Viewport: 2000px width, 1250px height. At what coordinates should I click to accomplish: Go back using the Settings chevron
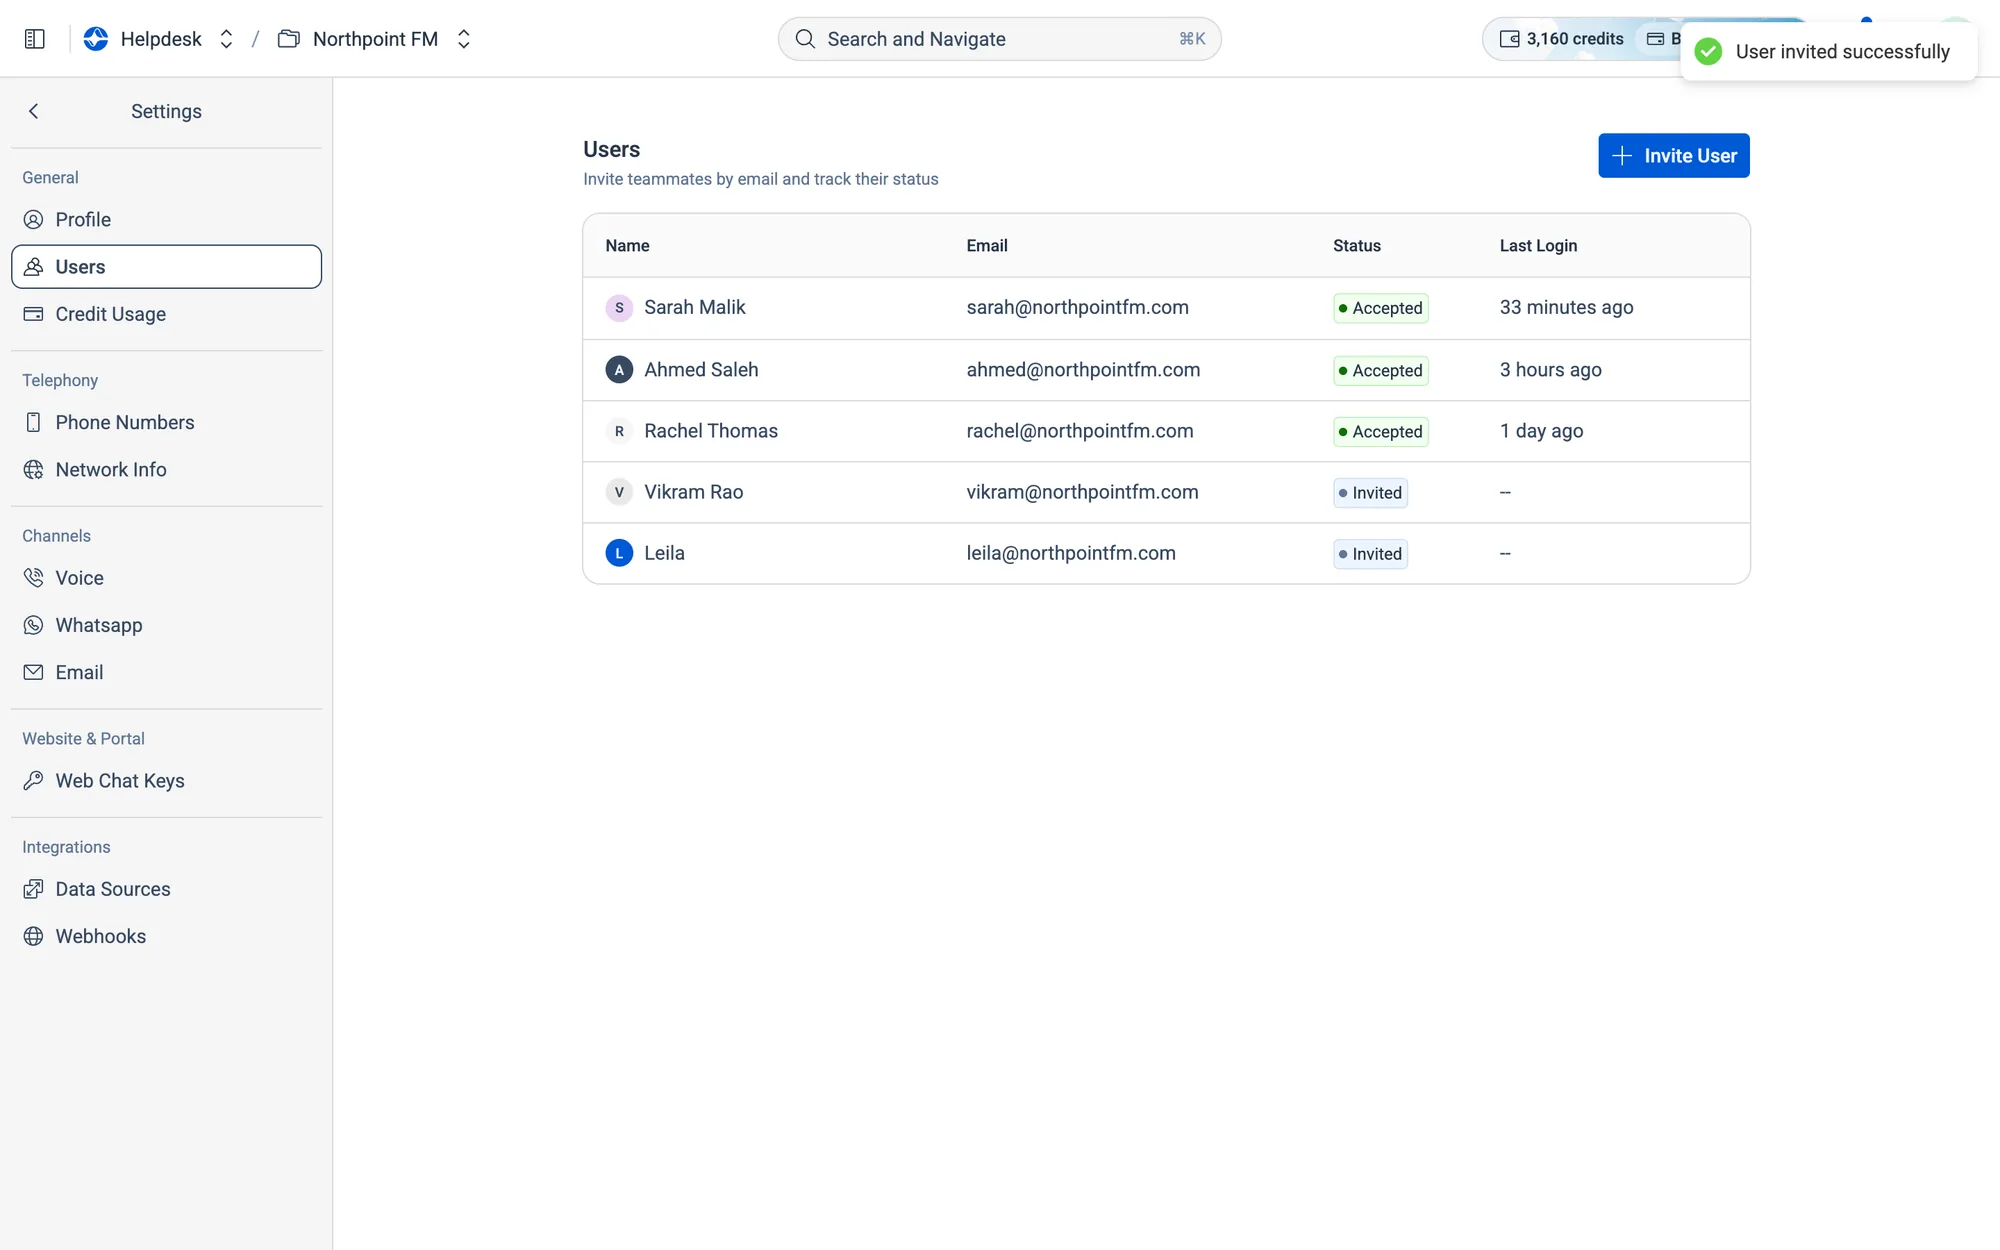point(34,111)
